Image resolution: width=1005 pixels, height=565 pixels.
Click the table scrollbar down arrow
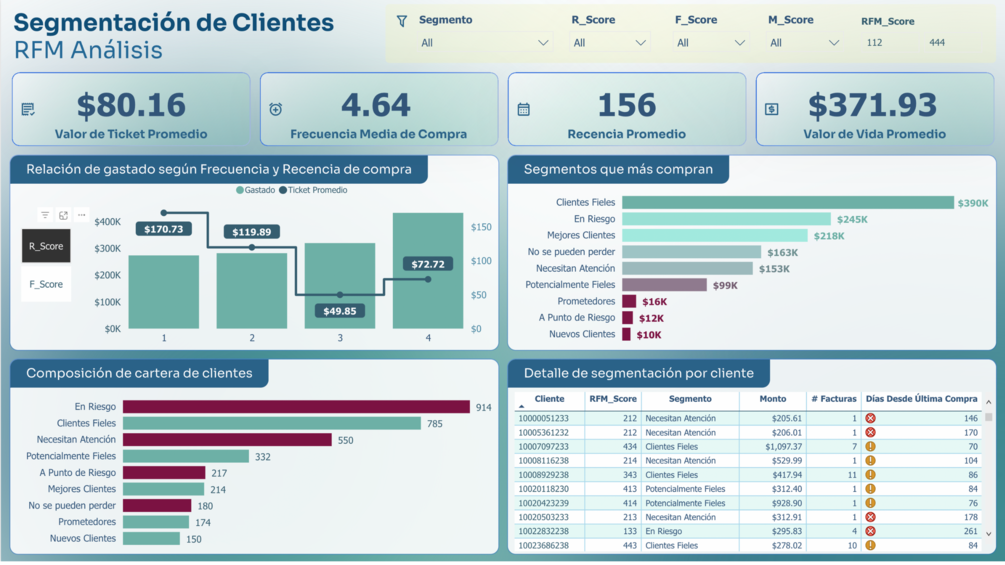click(988, 534)
